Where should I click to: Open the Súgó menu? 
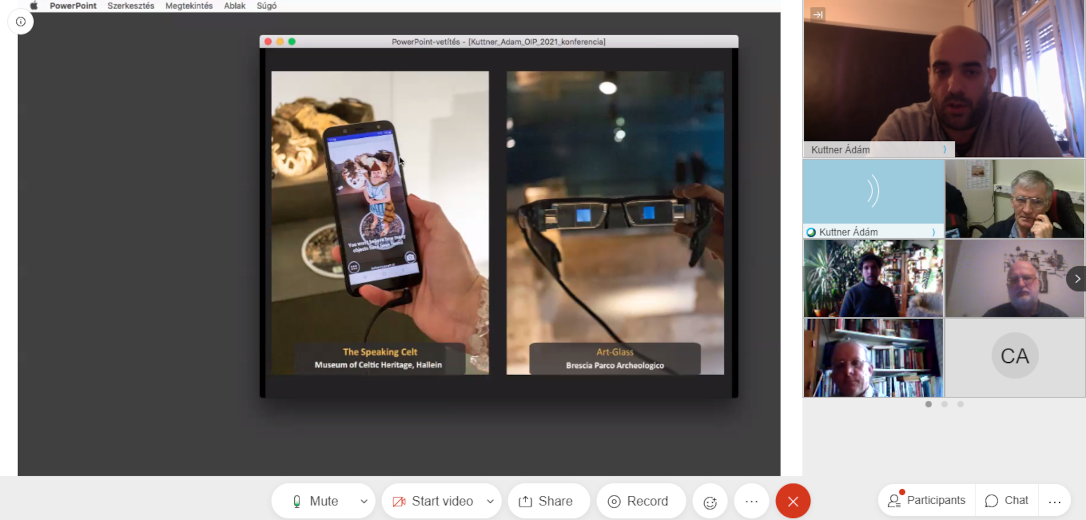267,6
